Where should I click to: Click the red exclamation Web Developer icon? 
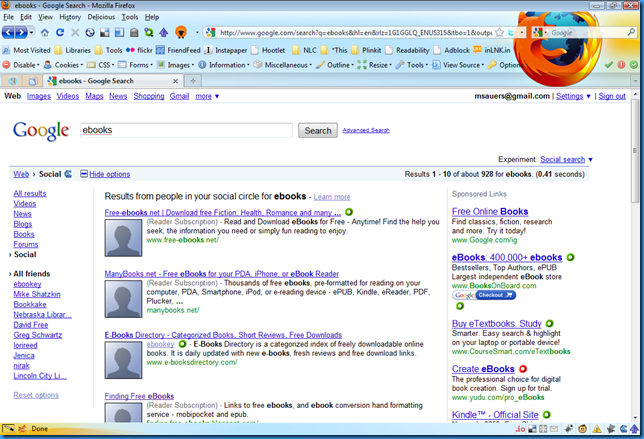click(621, 64)
